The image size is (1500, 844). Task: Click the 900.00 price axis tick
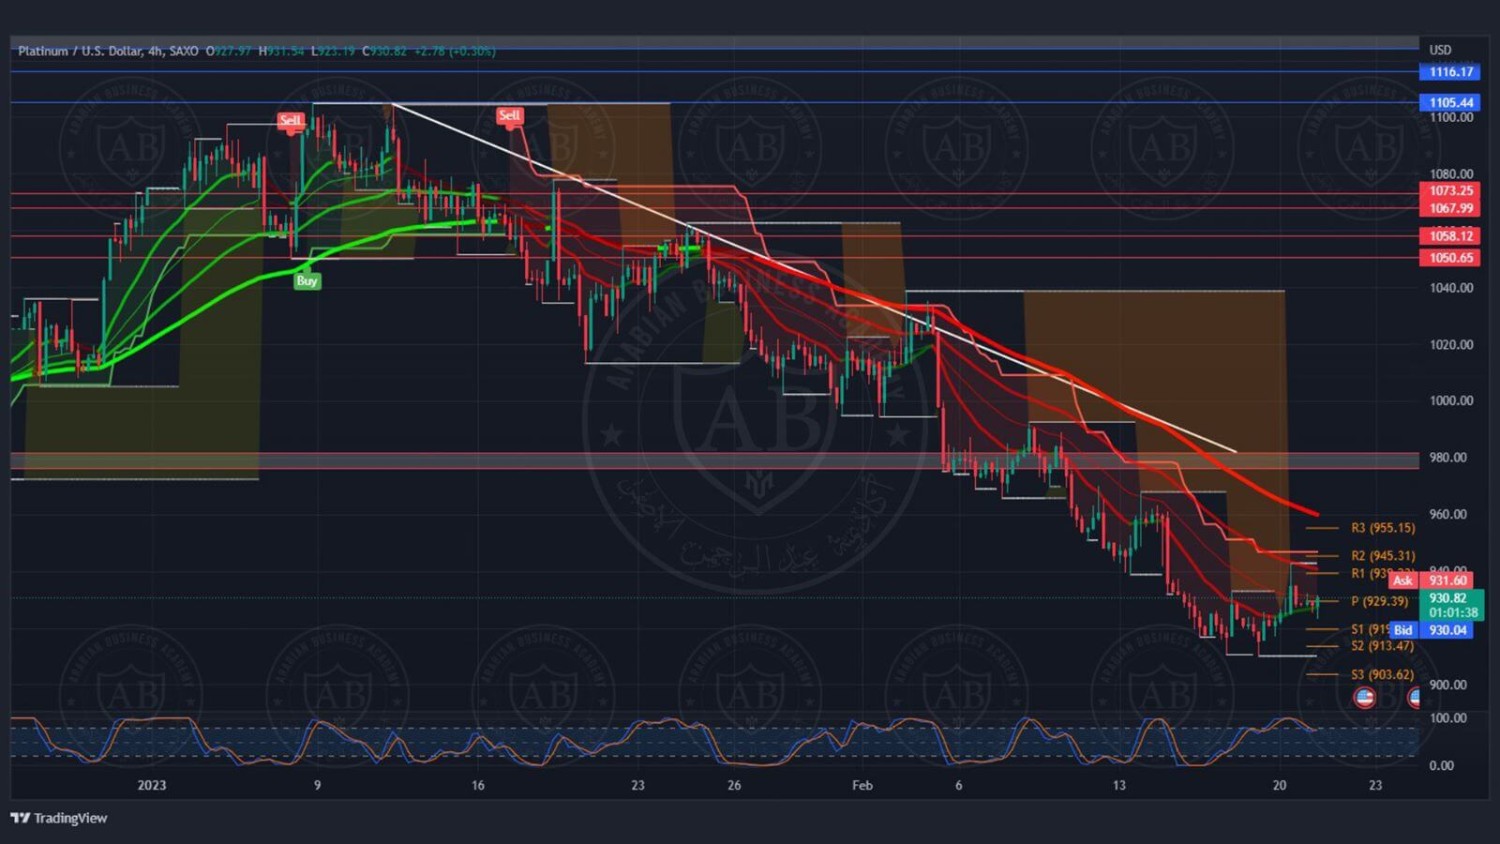tap(1448, 685)
